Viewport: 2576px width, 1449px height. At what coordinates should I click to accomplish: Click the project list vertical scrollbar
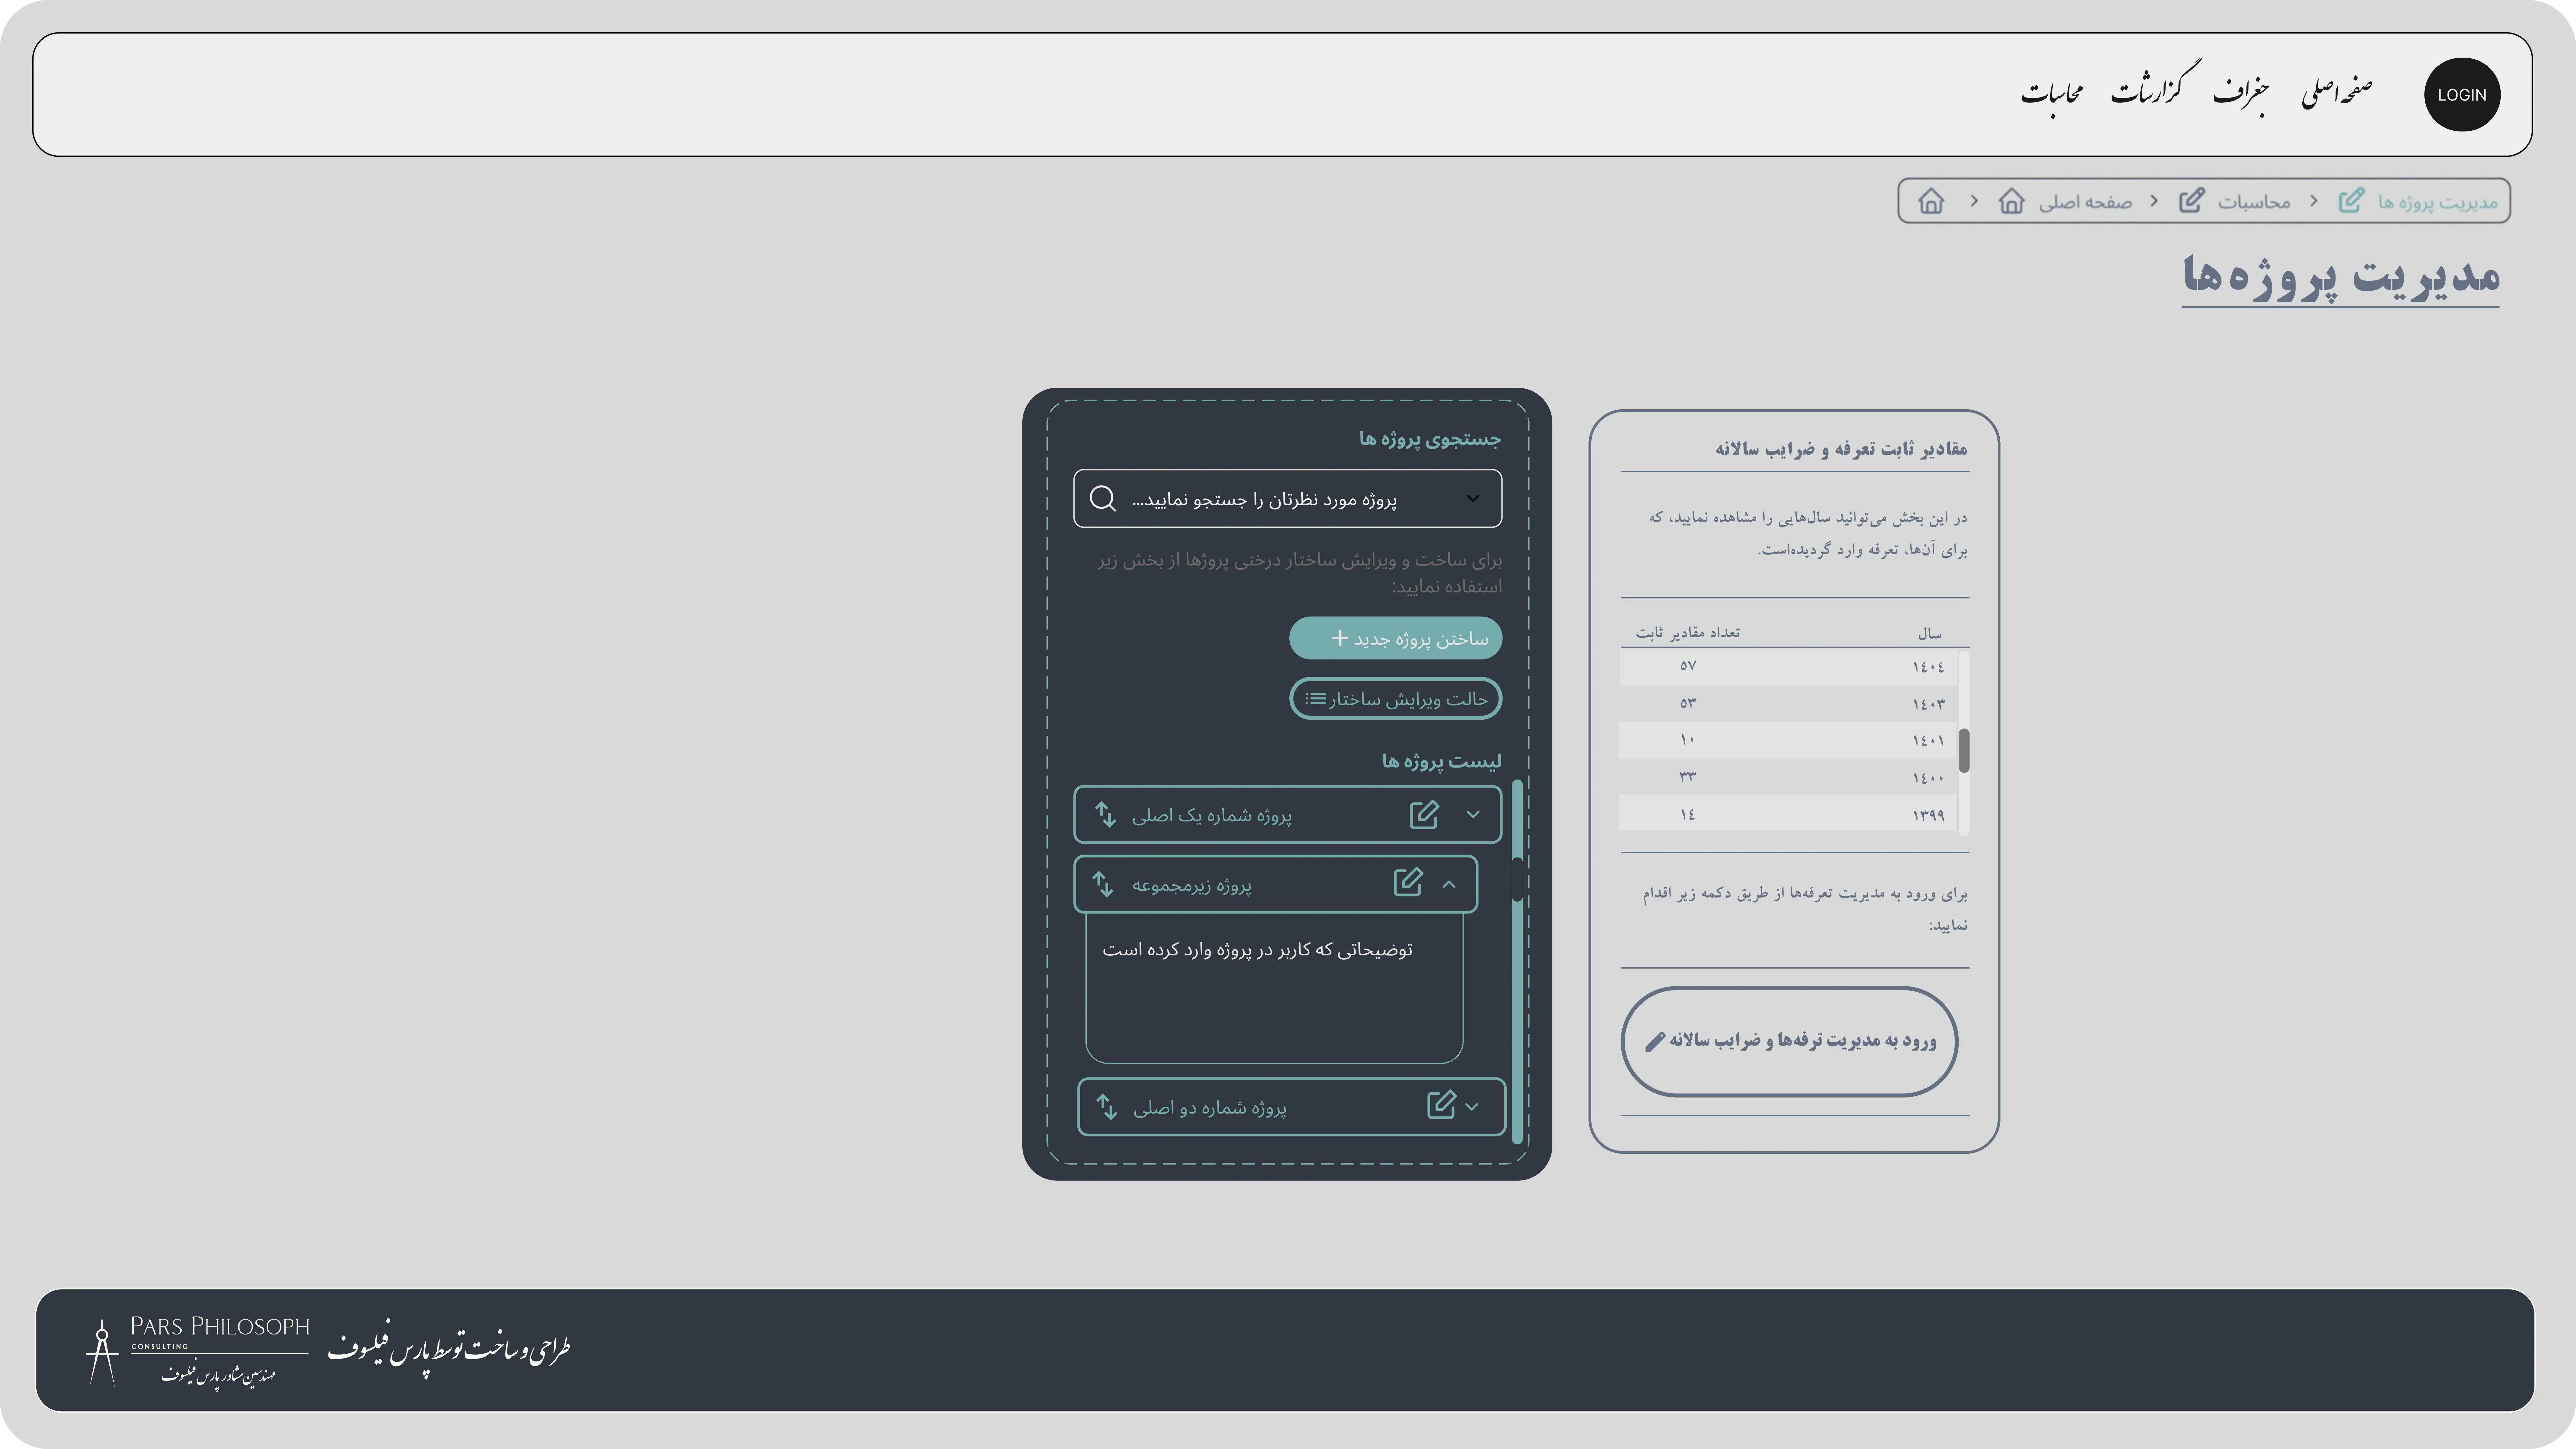click(1517, 962)
